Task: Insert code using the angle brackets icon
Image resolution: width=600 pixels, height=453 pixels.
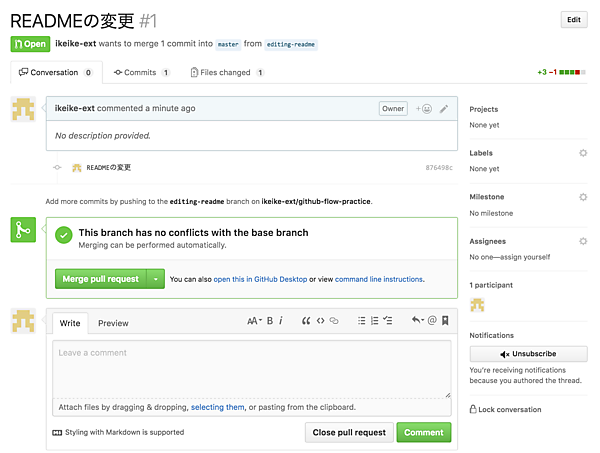Action: tap(320, 321)
